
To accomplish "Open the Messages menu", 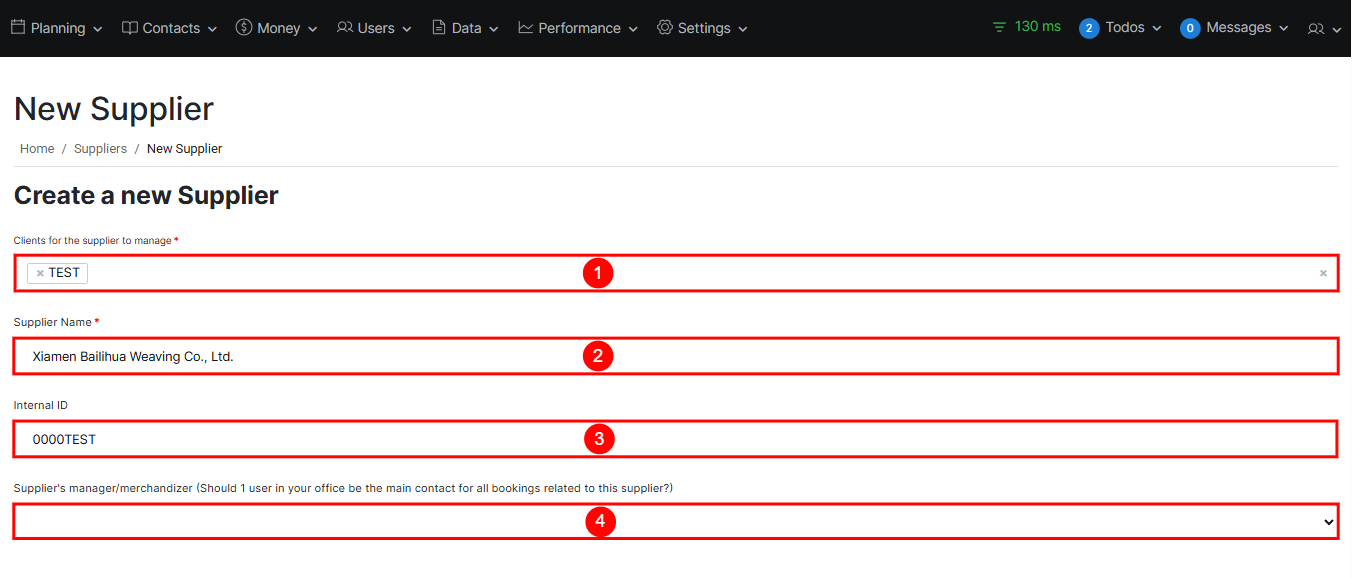I will click(x=1235, y=28).
